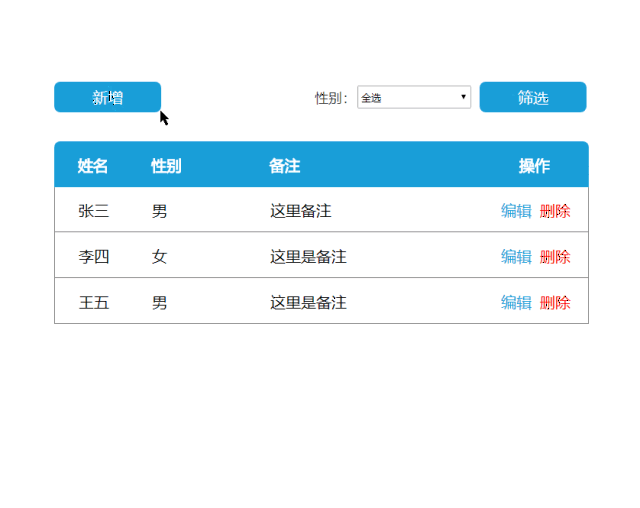Delete the 王五 row via 删除
Viewport: 640px width, 508px height.
tap(555, 302)
